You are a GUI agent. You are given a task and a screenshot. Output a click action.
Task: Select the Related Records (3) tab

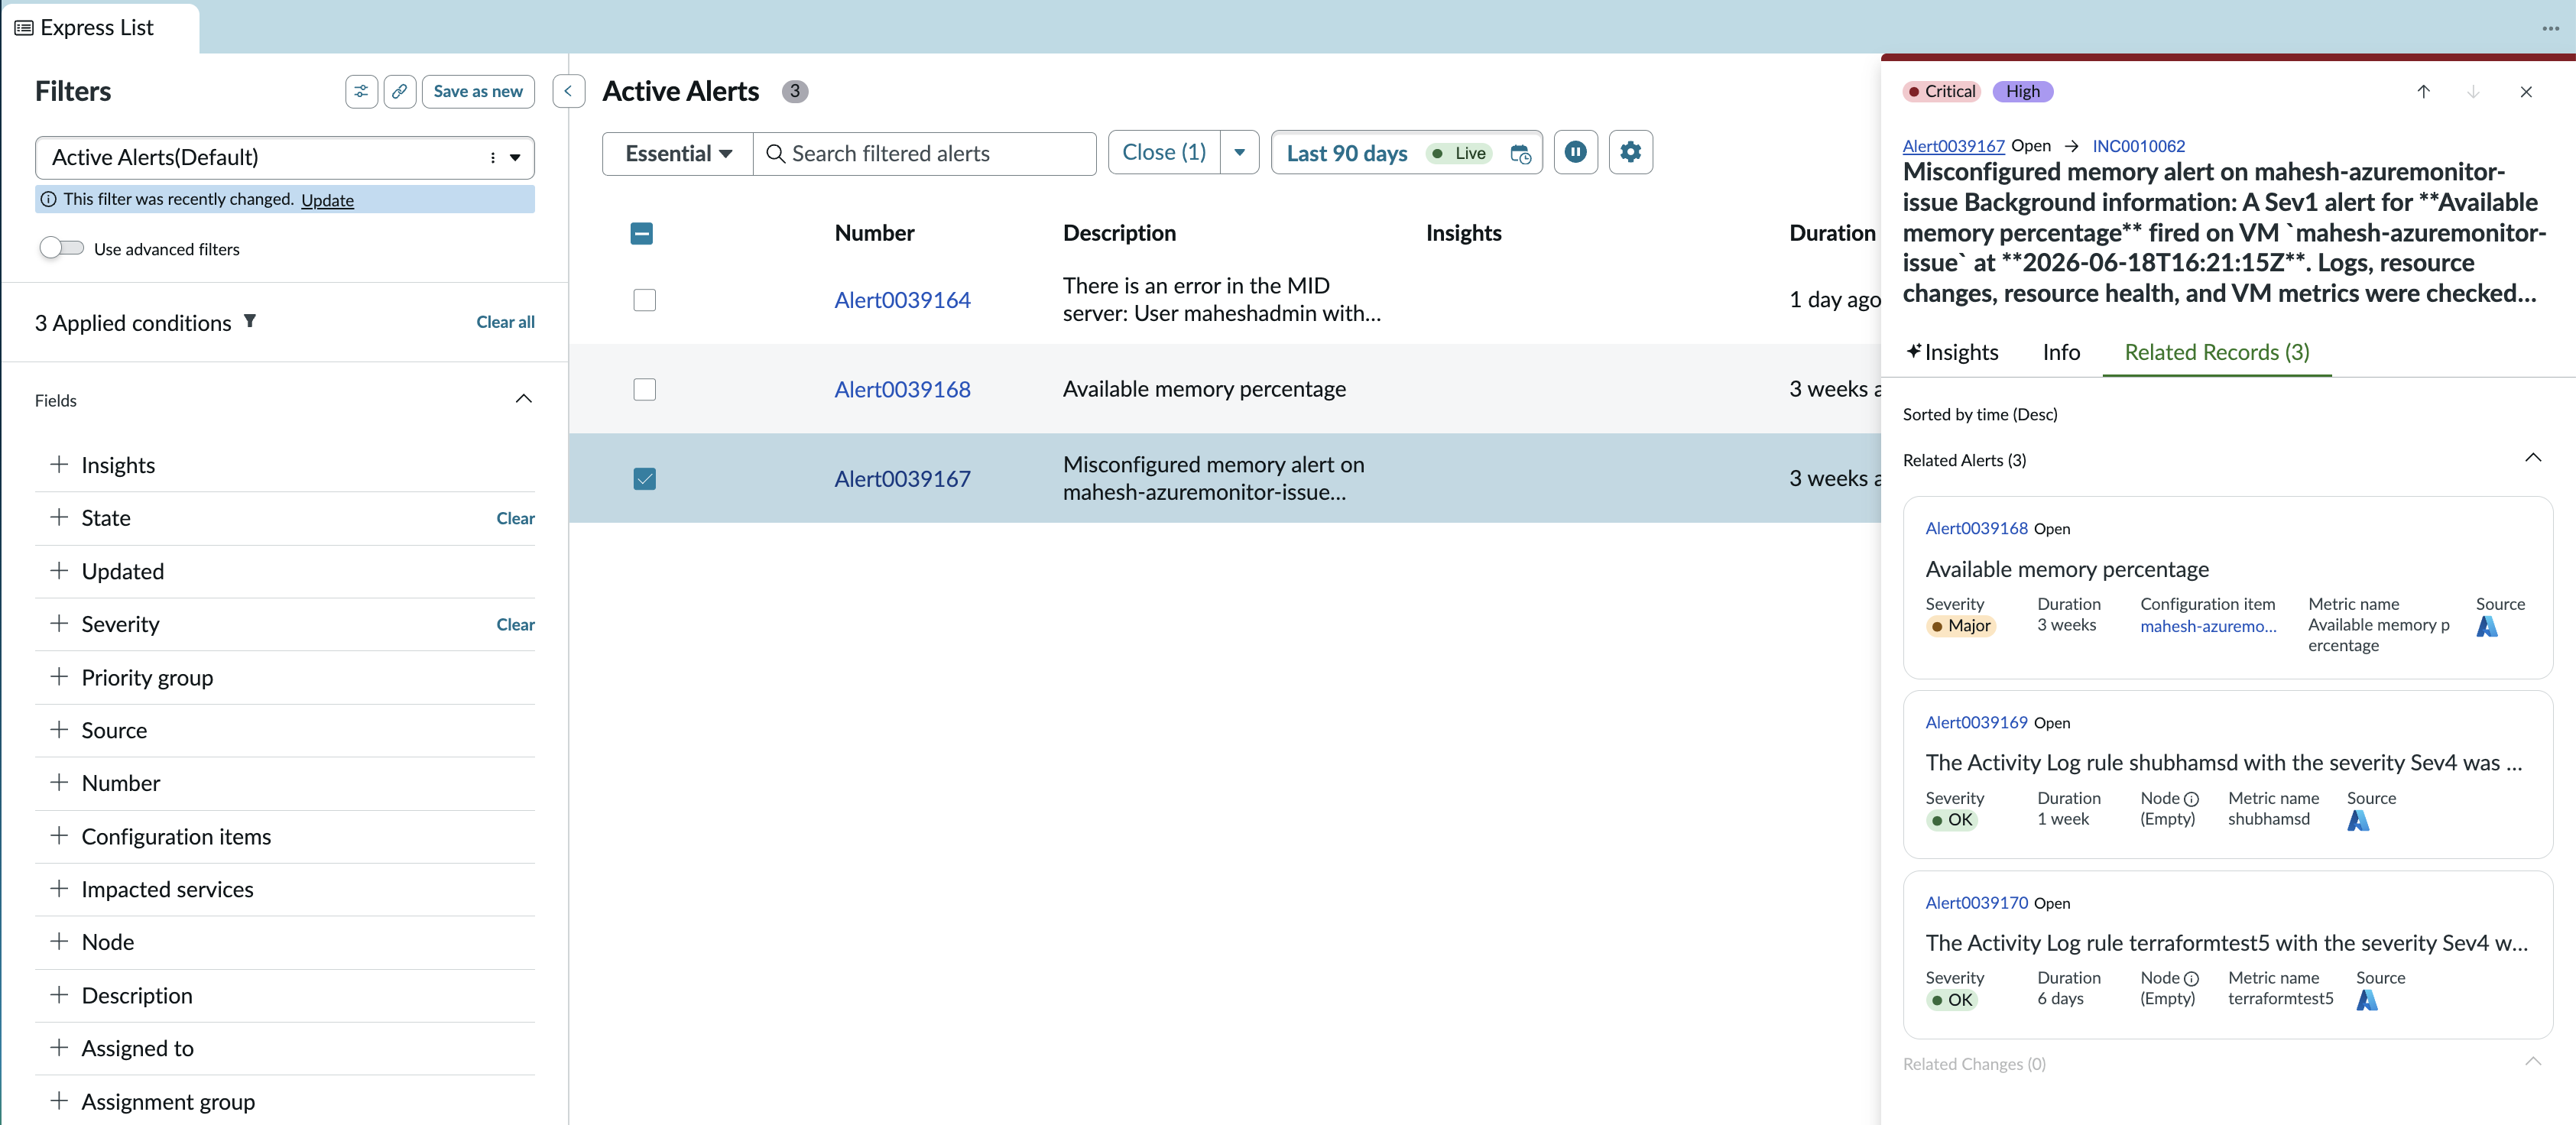coord(2217,352)
